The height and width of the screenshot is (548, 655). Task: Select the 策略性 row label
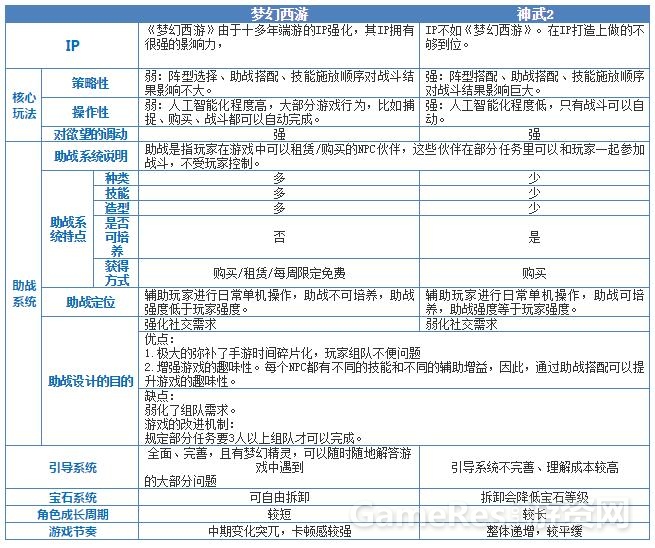tap(90, 84)
